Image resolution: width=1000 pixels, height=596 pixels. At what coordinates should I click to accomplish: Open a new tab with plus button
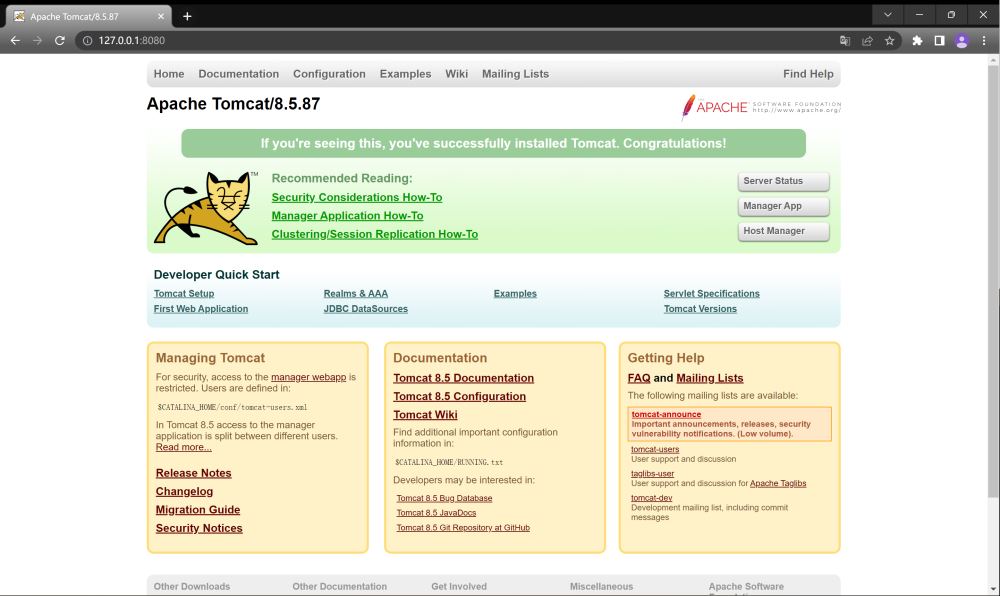(187, 17)
